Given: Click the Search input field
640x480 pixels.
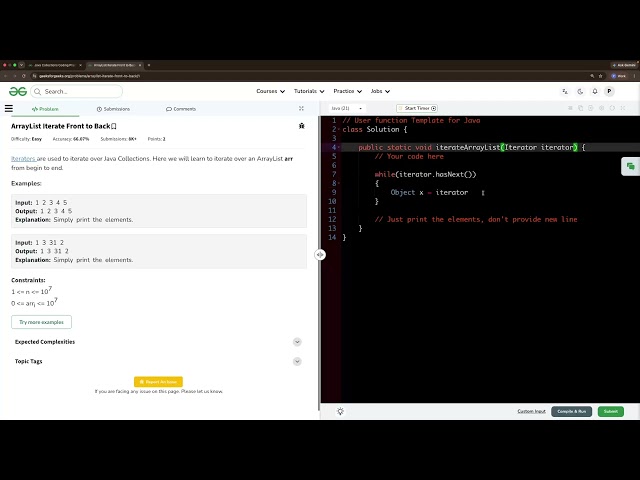Looking at the screenshot, I should pos(77,91).
